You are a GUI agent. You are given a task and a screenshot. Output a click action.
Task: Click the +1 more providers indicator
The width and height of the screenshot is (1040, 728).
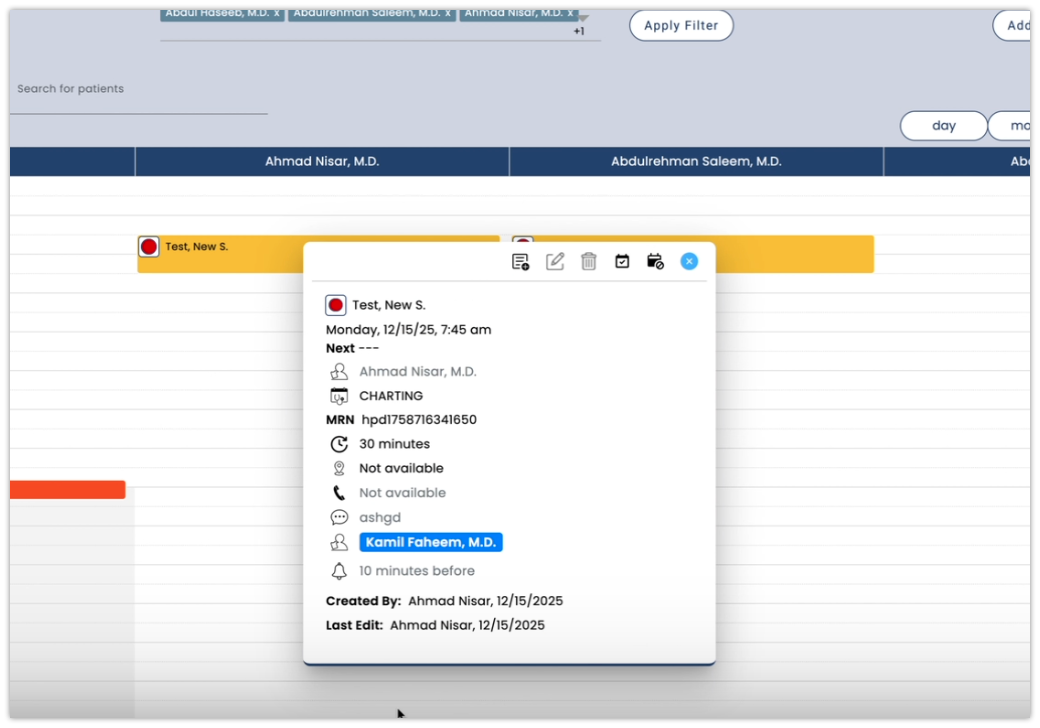[579, 31]
